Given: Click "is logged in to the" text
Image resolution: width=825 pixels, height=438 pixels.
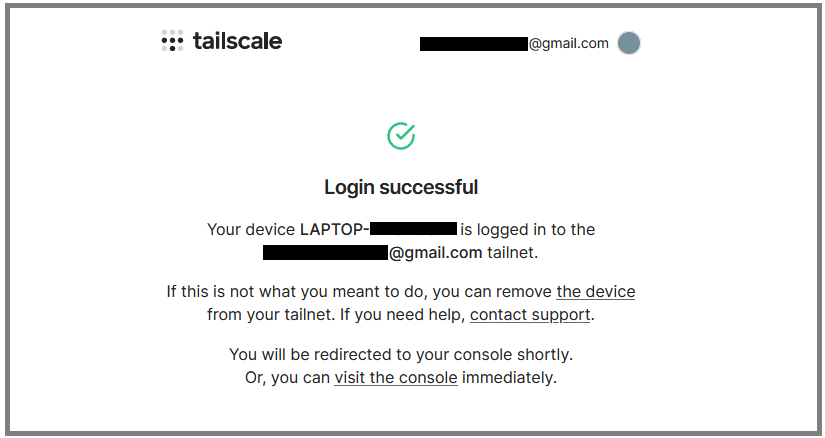Looking at the screenshot, I should [528, 230].
